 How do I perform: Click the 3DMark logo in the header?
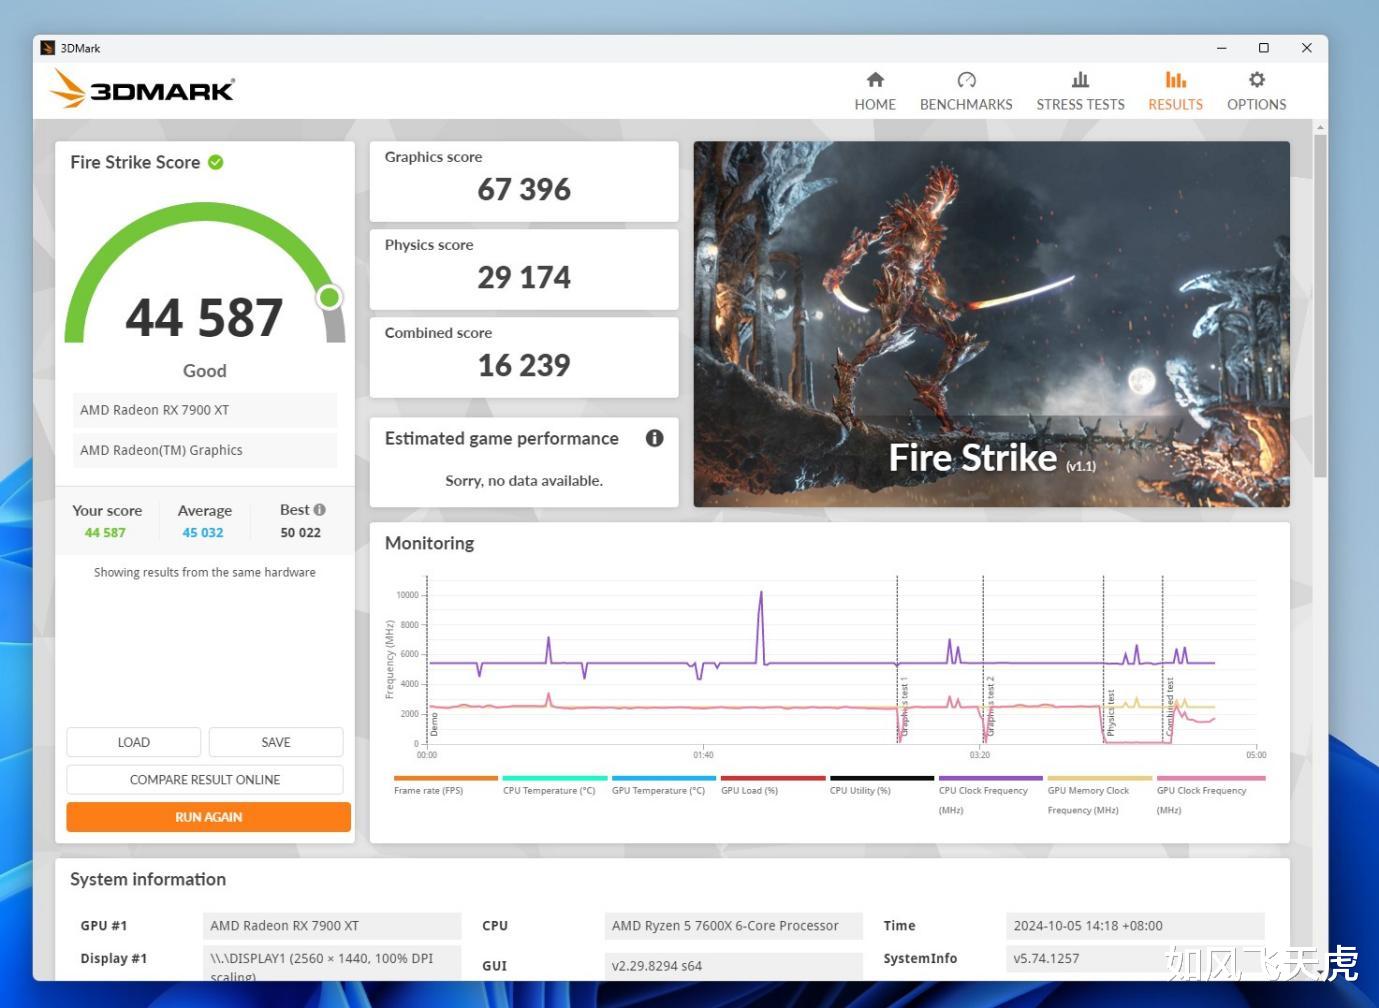(x=142, y=88)
